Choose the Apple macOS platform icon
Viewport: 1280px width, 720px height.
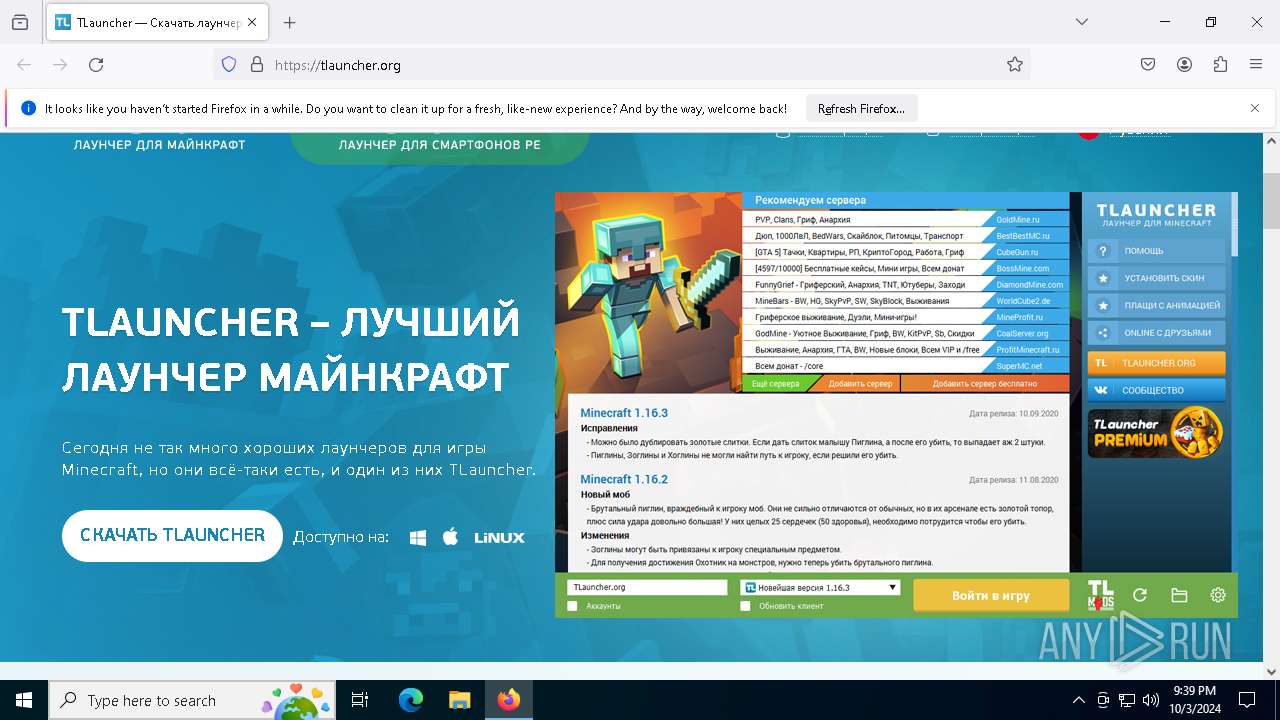451,537
